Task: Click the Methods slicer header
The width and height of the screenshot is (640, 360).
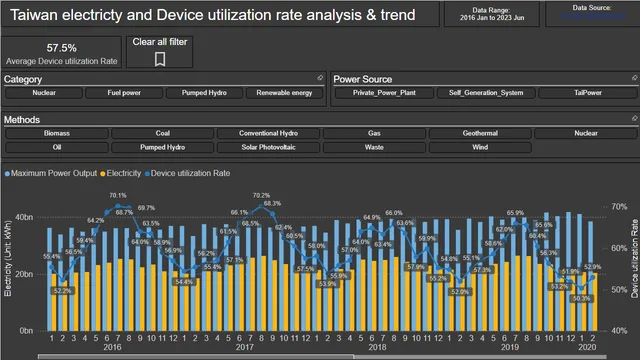Action: click(22, 120)
